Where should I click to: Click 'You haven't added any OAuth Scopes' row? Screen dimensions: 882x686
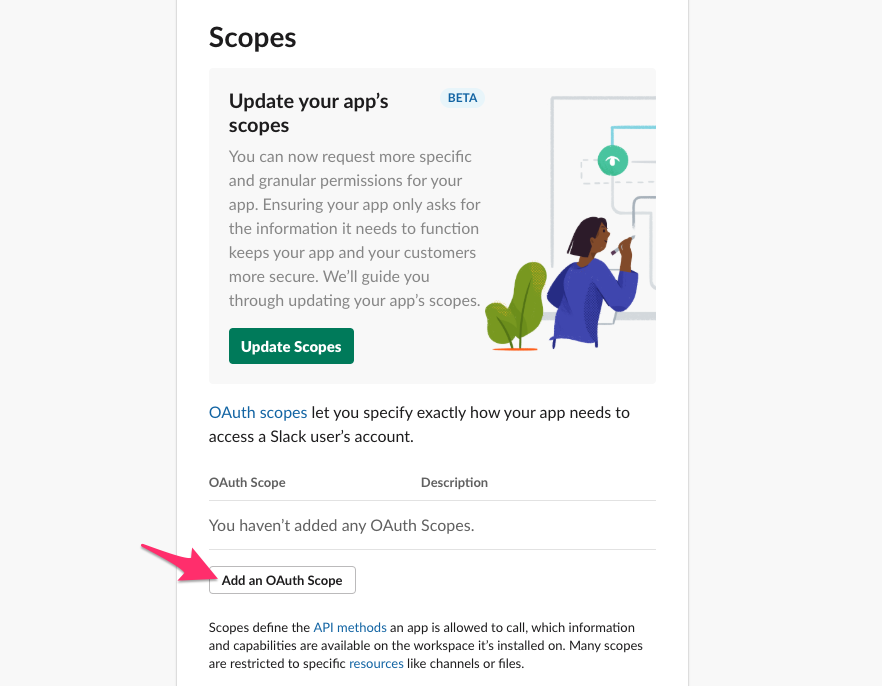(432, 525)
